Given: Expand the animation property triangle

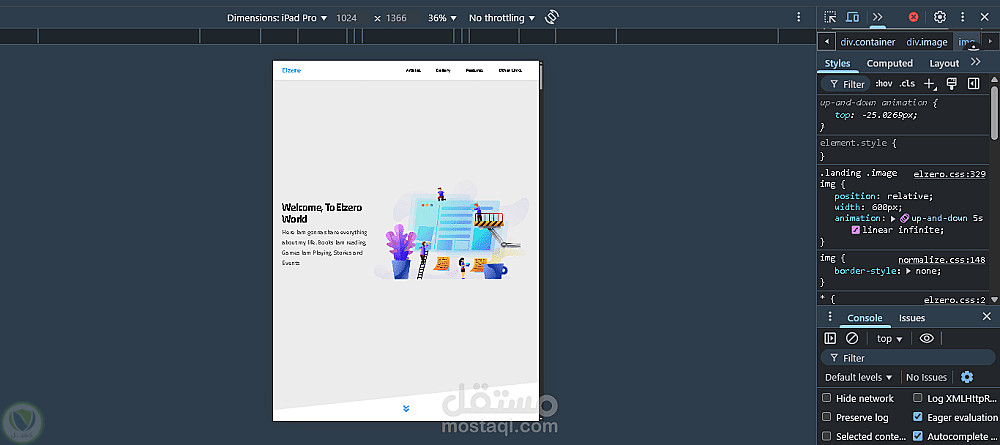Looking at the screenshot, I should click(893, 218).
